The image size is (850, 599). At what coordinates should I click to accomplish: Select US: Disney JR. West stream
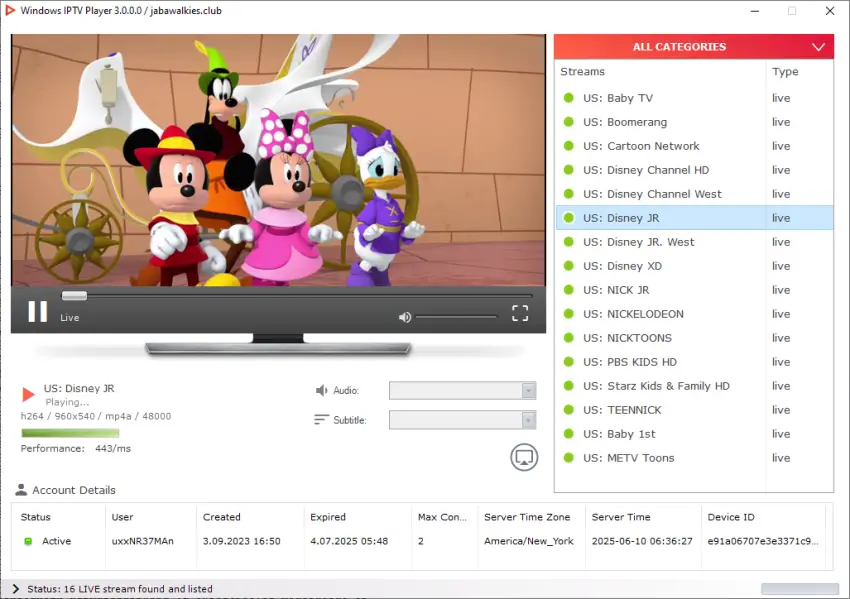coord(694,242)
